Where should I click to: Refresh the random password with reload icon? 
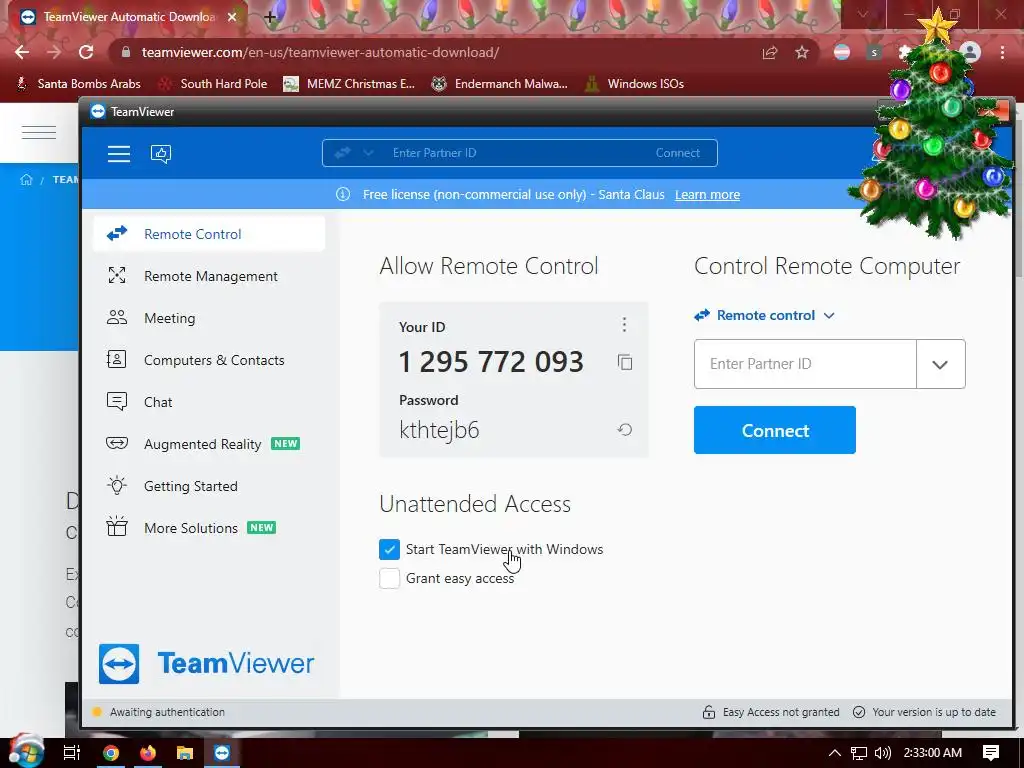tap(625, 429)
